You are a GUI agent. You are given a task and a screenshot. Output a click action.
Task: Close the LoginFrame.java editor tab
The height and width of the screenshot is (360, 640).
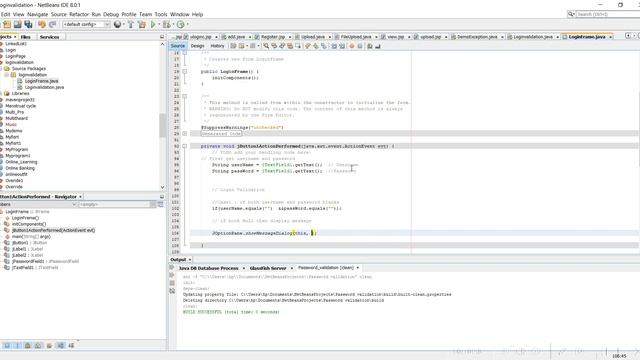pos(611,37)
